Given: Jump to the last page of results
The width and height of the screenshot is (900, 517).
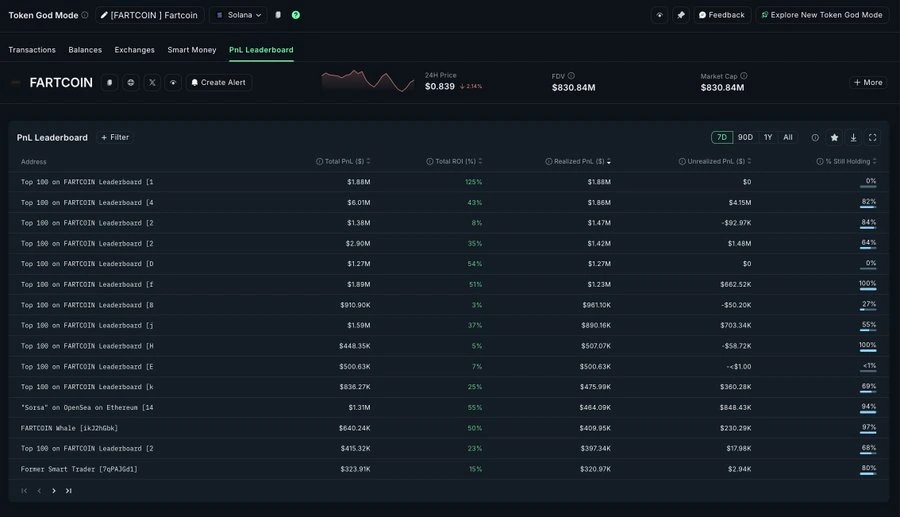Looking at the screenshot, I should pyautogui.click(x=68, y=491).
